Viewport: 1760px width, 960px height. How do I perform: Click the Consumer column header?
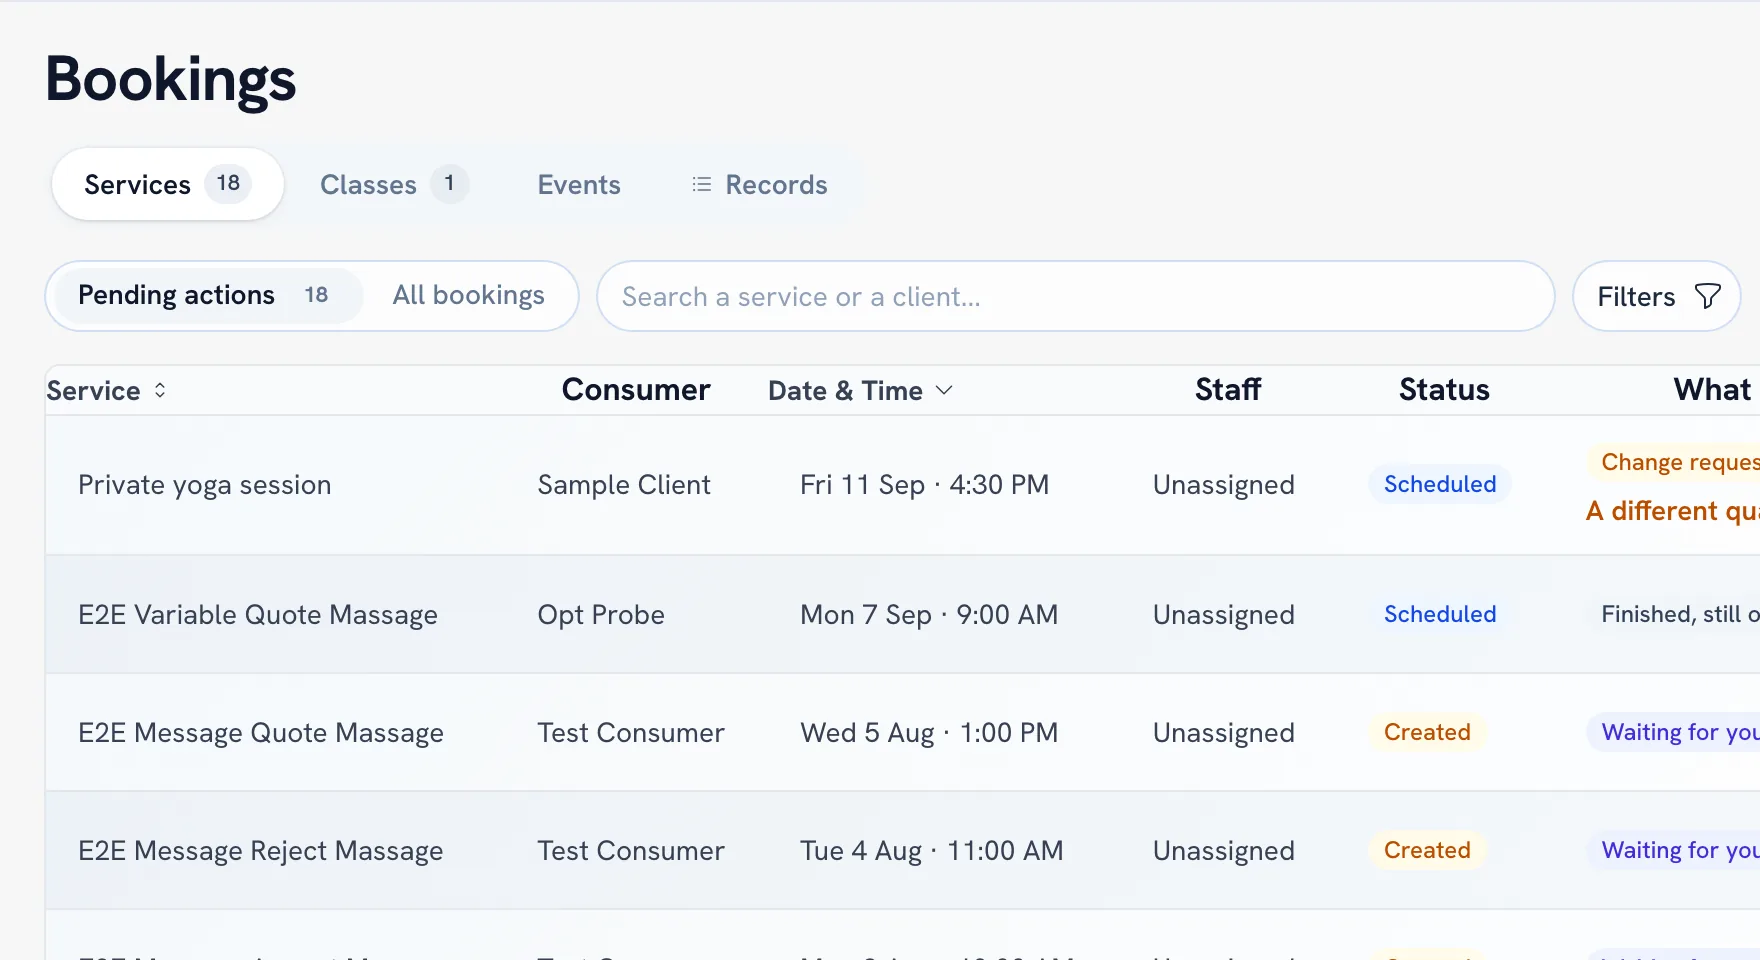click(636, 389)
